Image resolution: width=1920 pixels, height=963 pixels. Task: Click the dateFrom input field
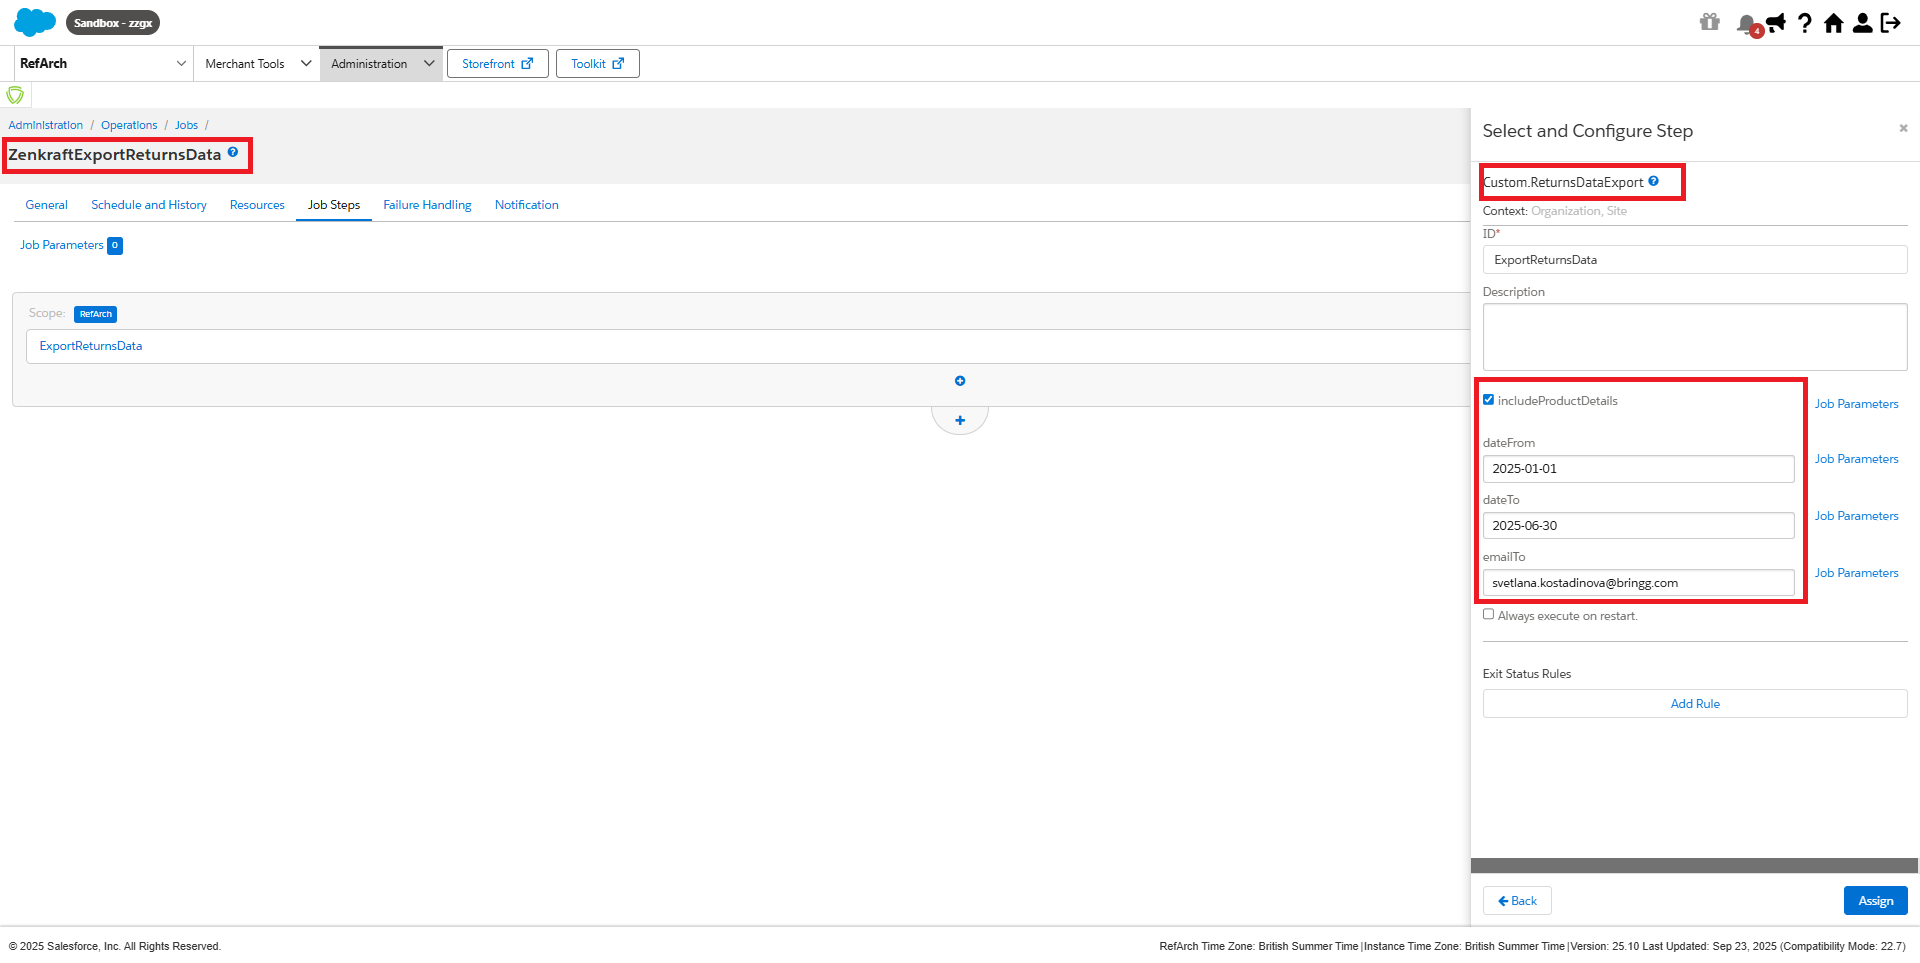(1637, 468)
